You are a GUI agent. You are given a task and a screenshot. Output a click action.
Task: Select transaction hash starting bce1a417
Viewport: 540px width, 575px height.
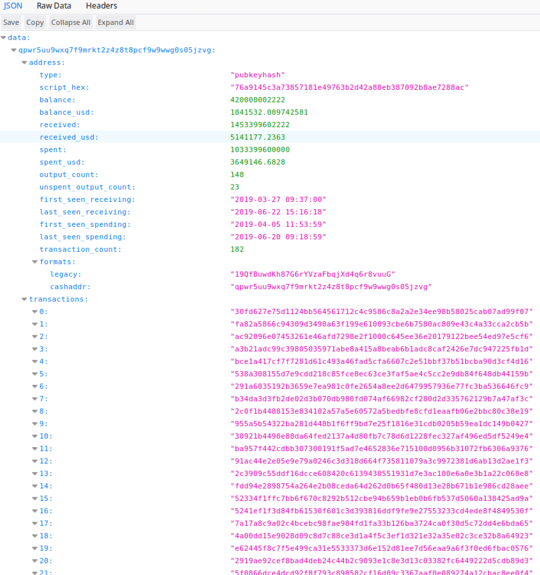click(x=382, y=362)
